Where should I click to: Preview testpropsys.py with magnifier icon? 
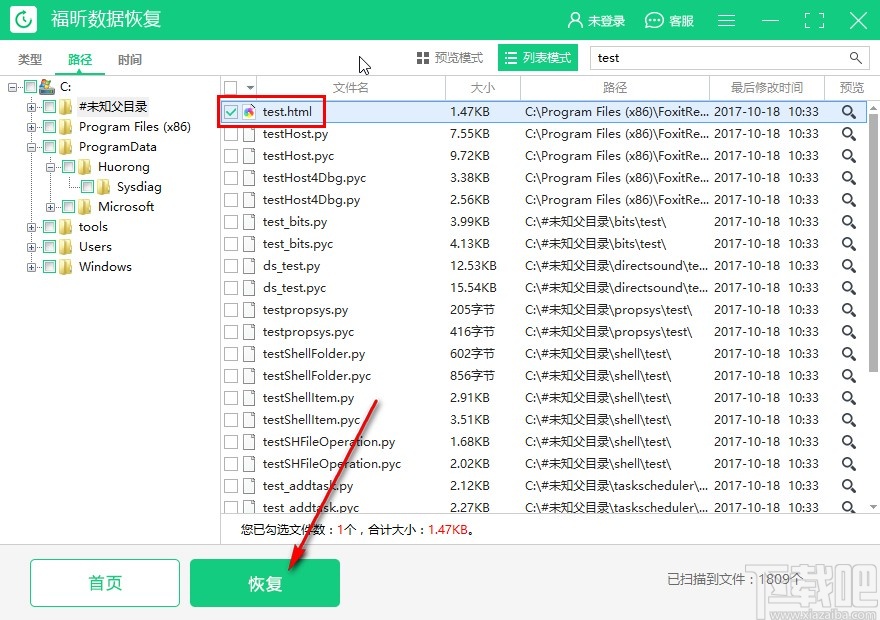tap(849, 310)
